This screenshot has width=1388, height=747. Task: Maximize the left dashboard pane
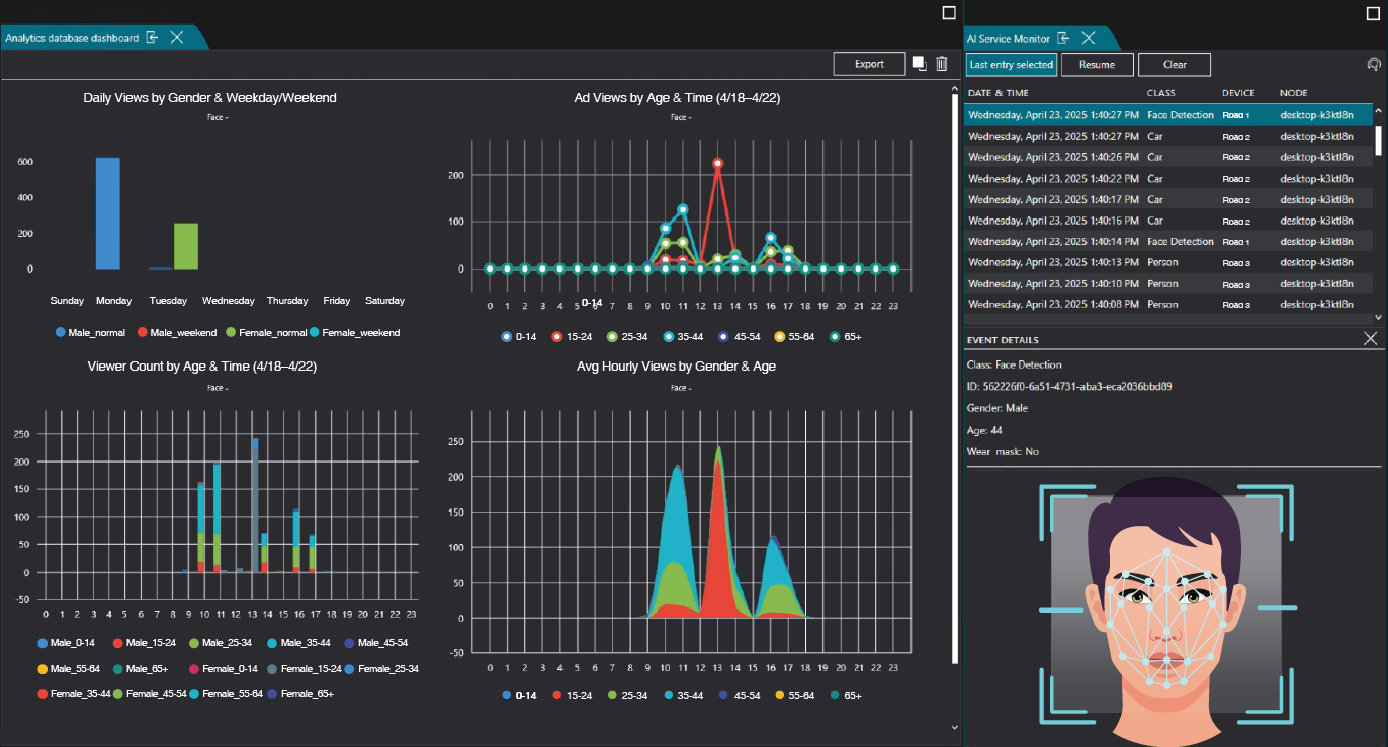(x=949, y=13)
